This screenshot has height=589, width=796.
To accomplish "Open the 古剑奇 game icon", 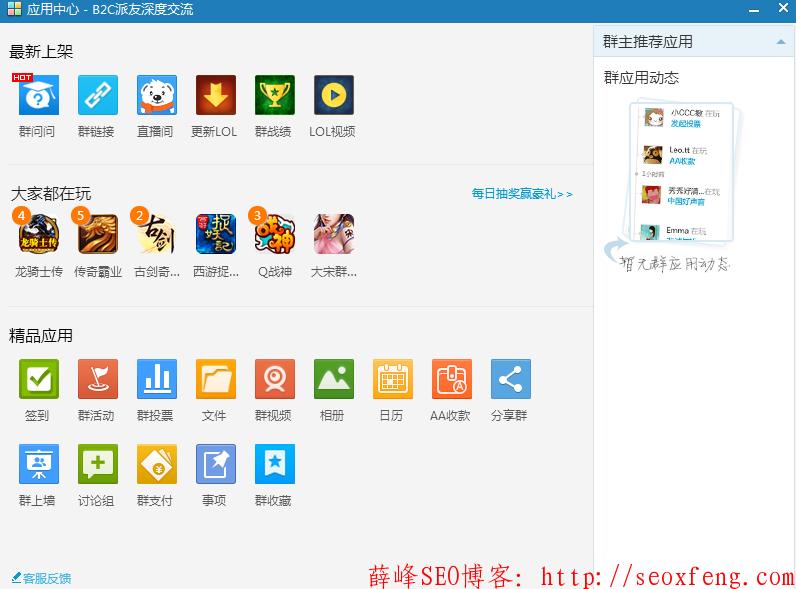I will tap(157, 234).
